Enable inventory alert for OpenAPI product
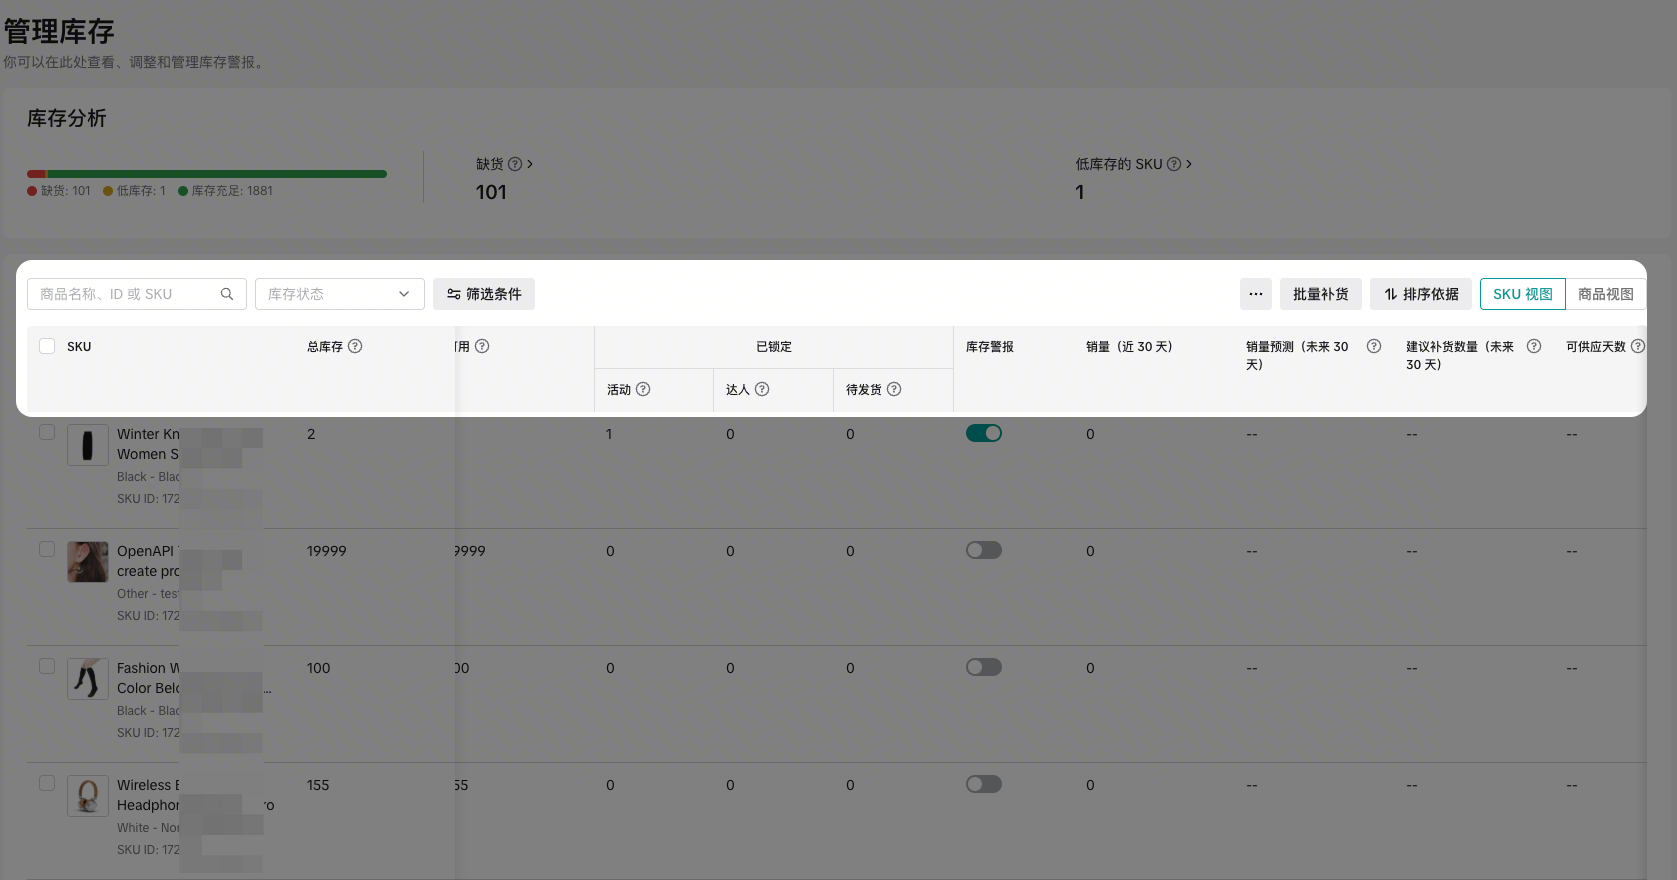The width and height of the screenshot is (1677, 880). pos(983,550)
